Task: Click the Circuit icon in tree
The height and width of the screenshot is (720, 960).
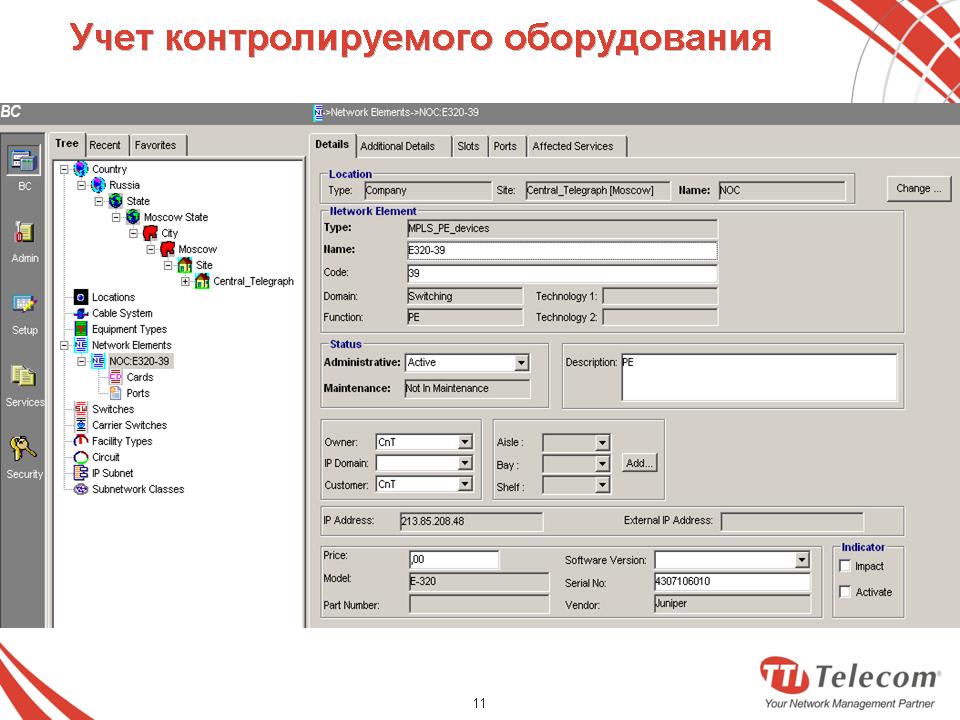Action: [x=82, y=457]
